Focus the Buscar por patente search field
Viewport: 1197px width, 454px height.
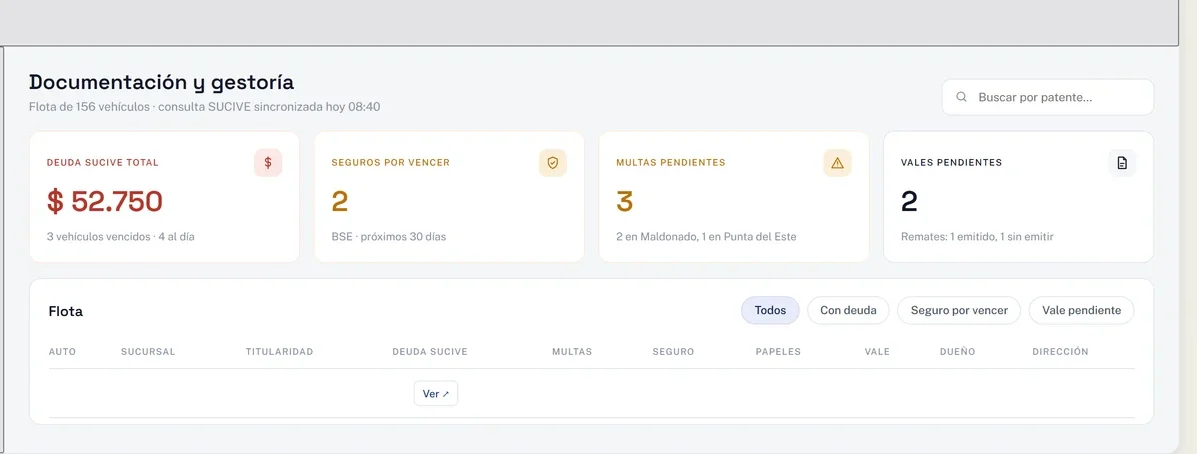click(x=1047, y=97)
